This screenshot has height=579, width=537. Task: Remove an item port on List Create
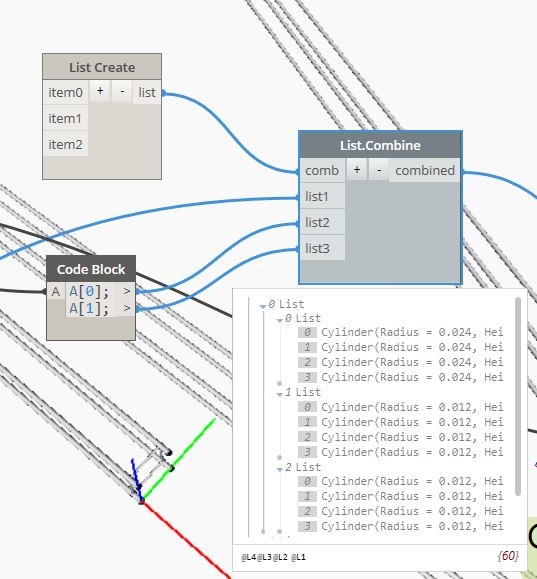(x=122, y=91)
